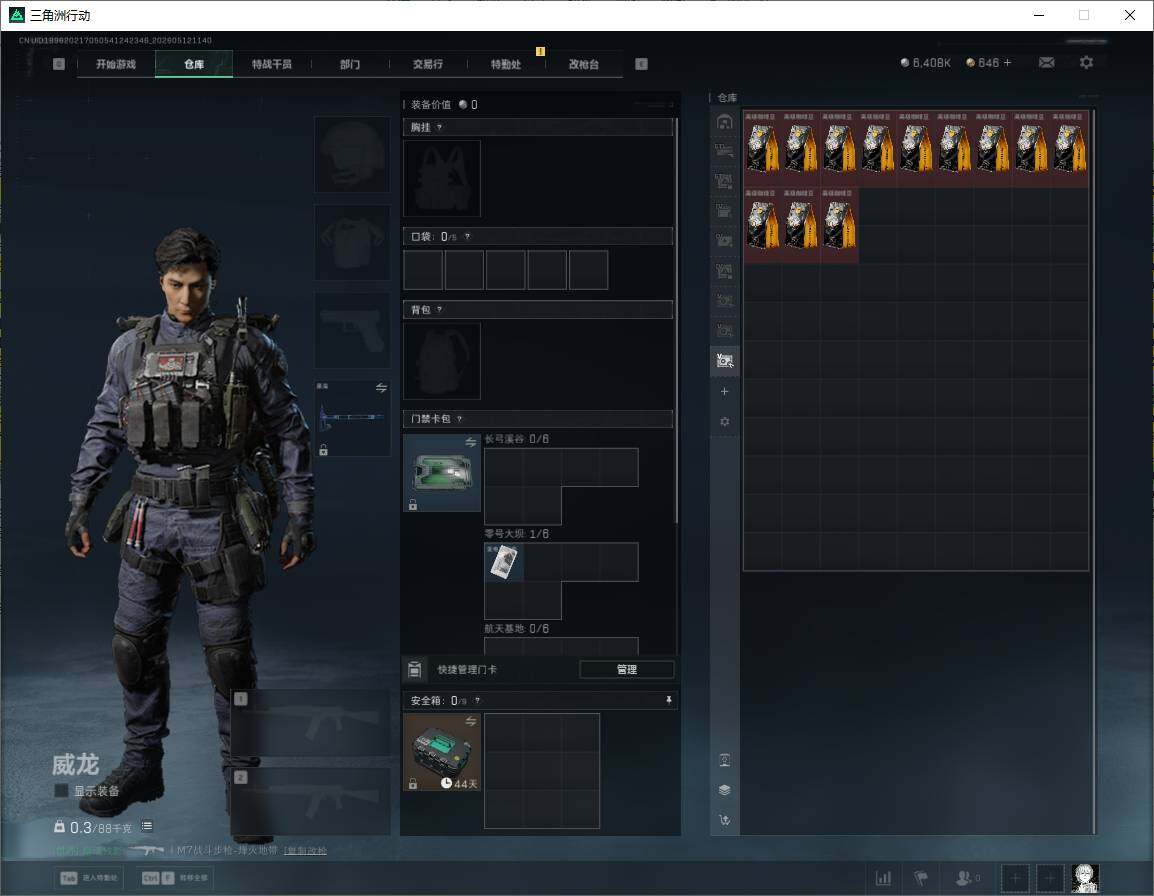Click the help icon beside 背包
The image size is (1154, 896).
(x=439, y=309)
